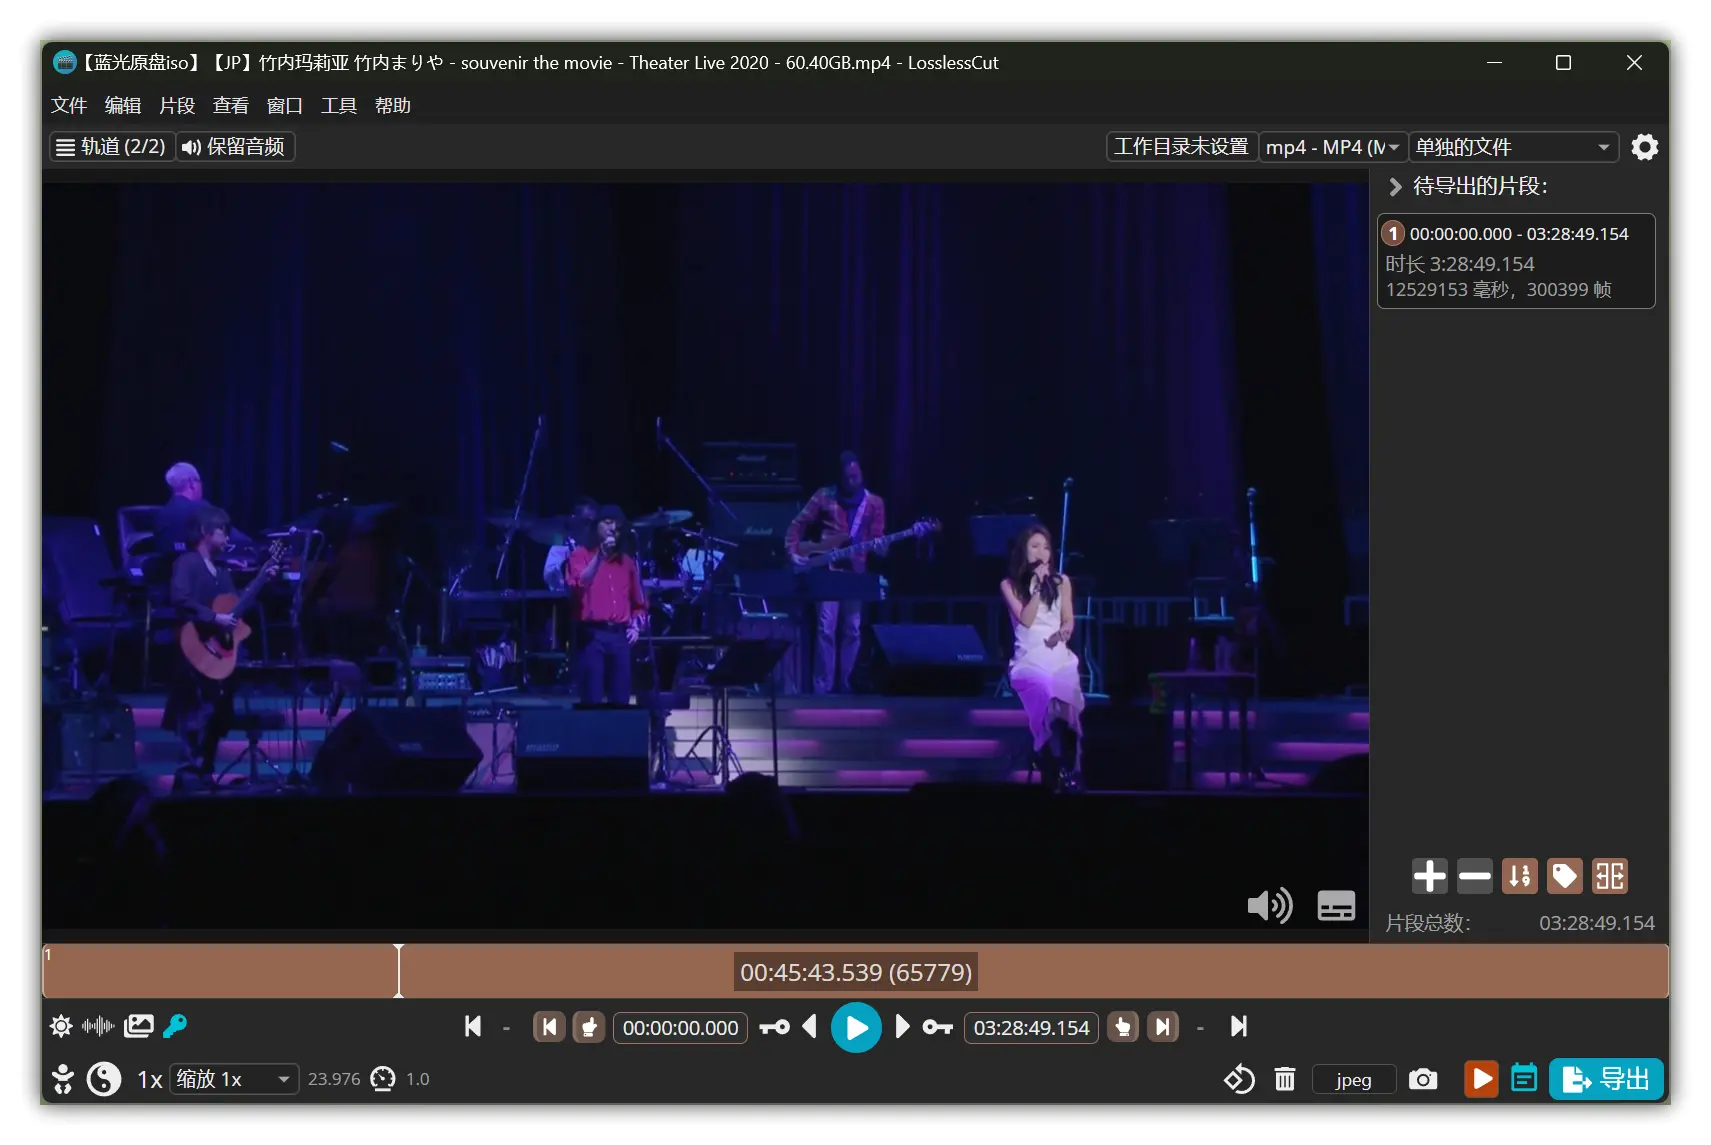1711x1145 pixels.
Task: Open the zoom 1x dropdown
Action: pyautogui.click(x=234, y=1079)
